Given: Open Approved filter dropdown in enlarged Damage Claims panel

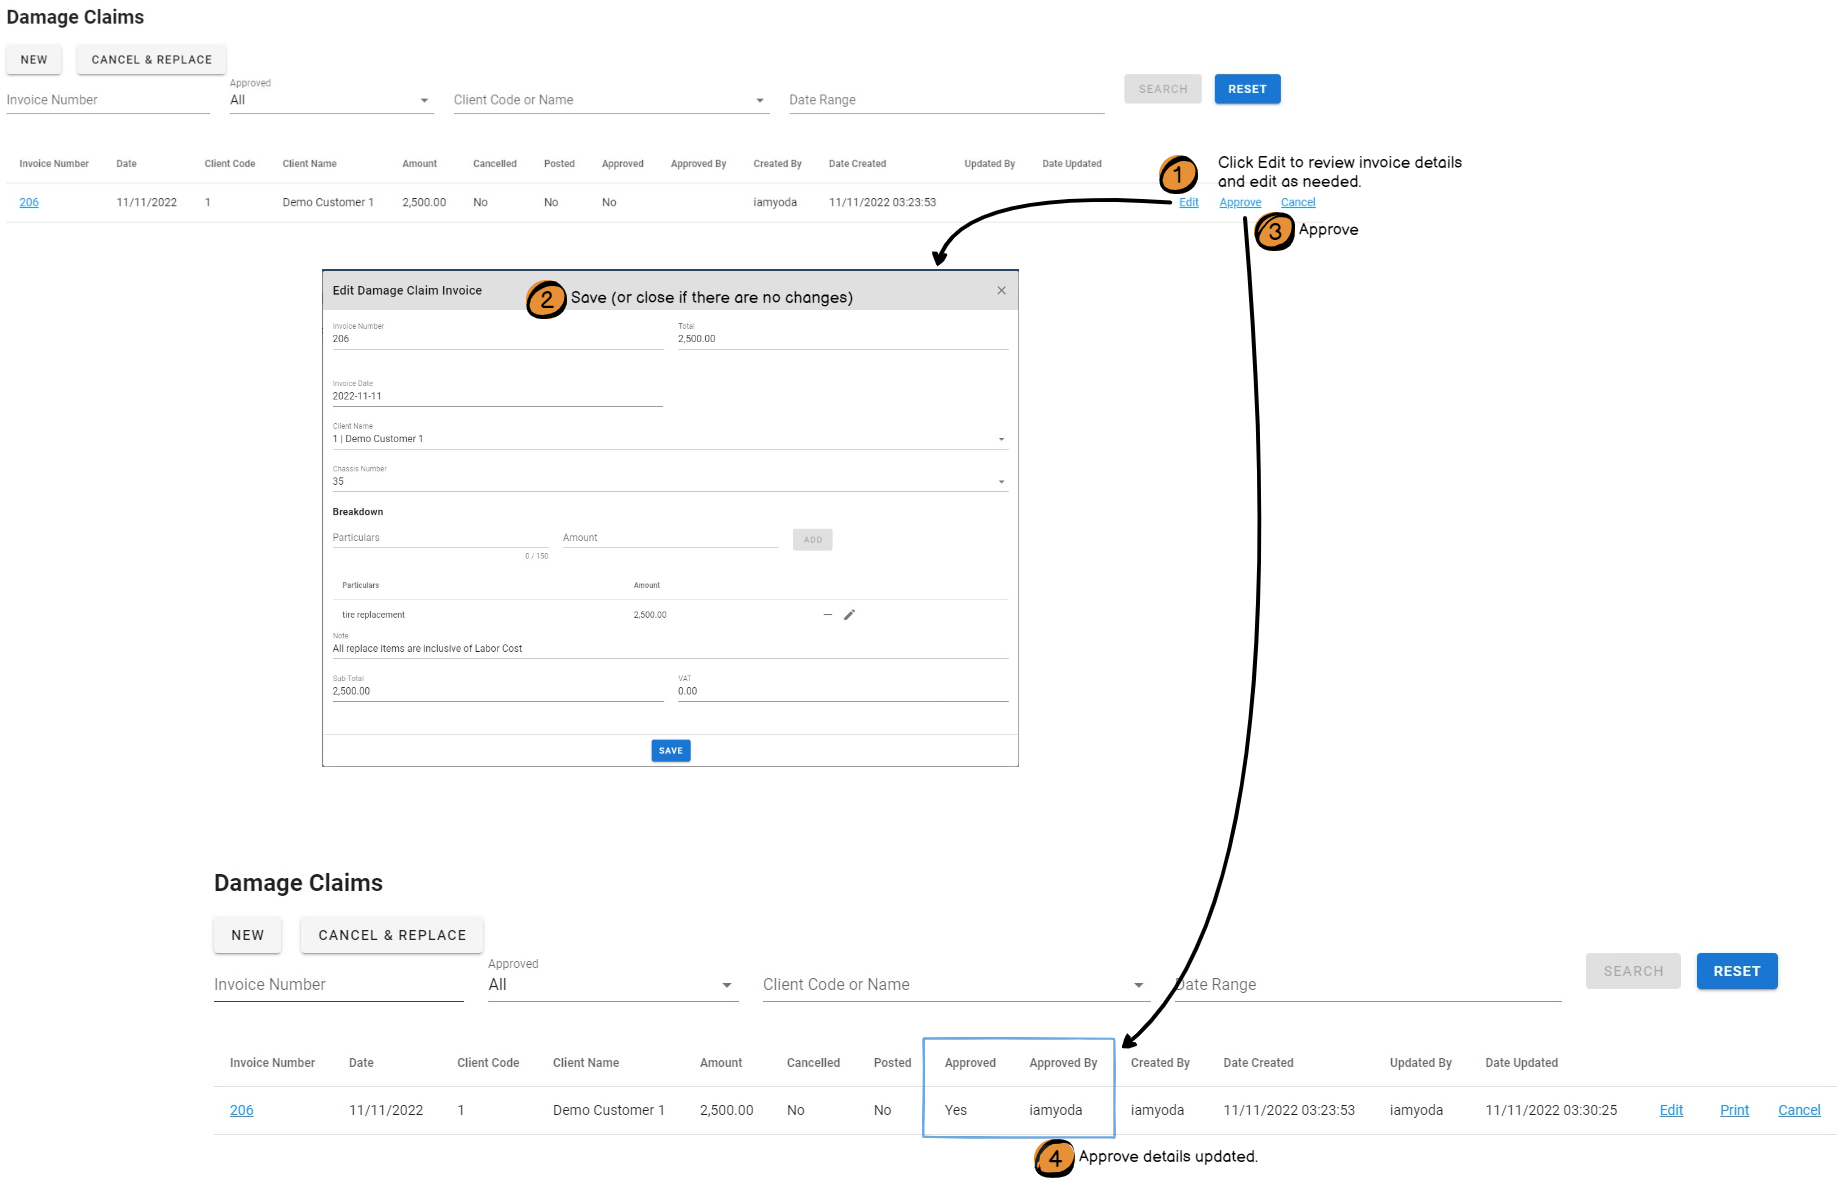Looking at the screenshot, I should click(726, 985).
